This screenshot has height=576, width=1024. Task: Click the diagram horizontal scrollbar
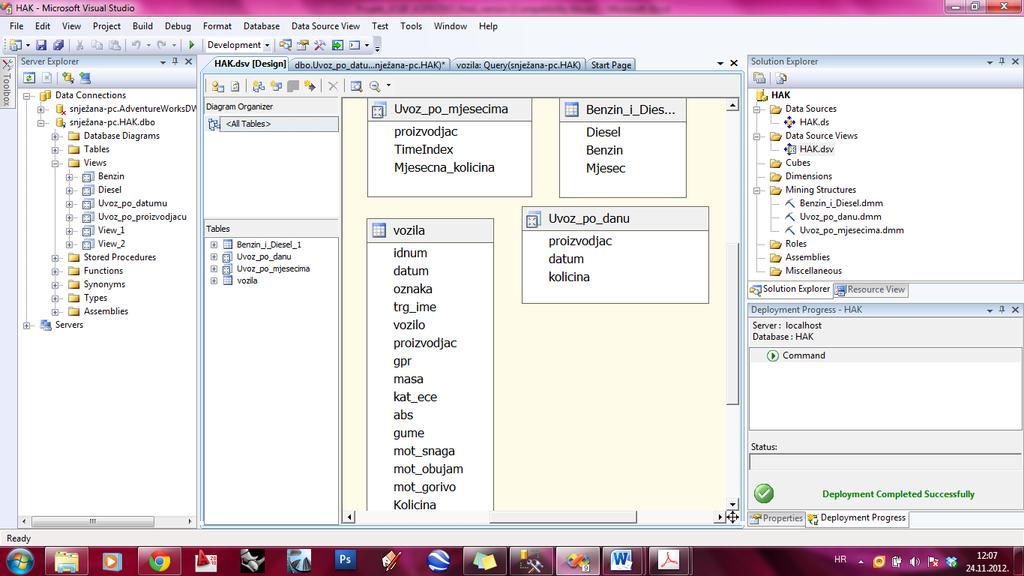pyautogui.click(x=562, y=517)
